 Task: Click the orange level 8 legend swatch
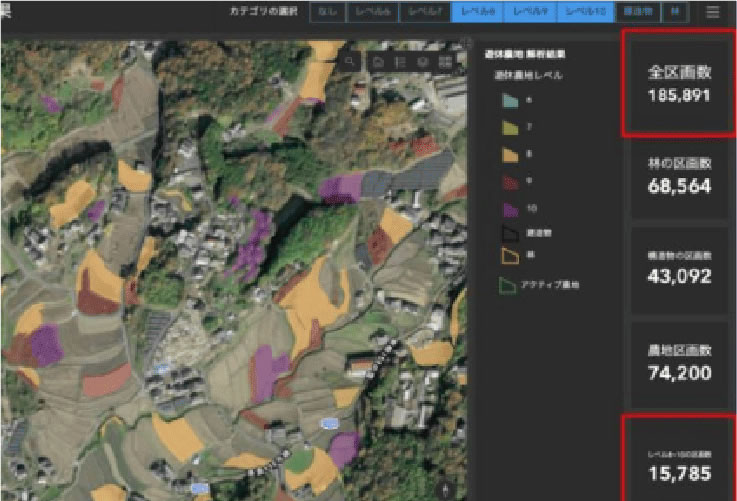508,154
